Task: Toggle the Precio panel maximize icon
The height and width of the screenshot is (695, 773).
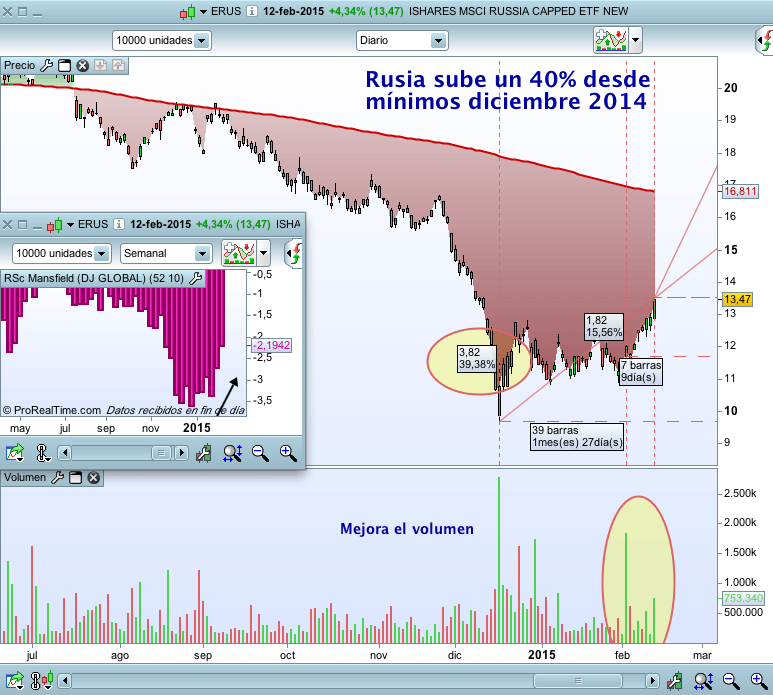Action: click(65, 65)
